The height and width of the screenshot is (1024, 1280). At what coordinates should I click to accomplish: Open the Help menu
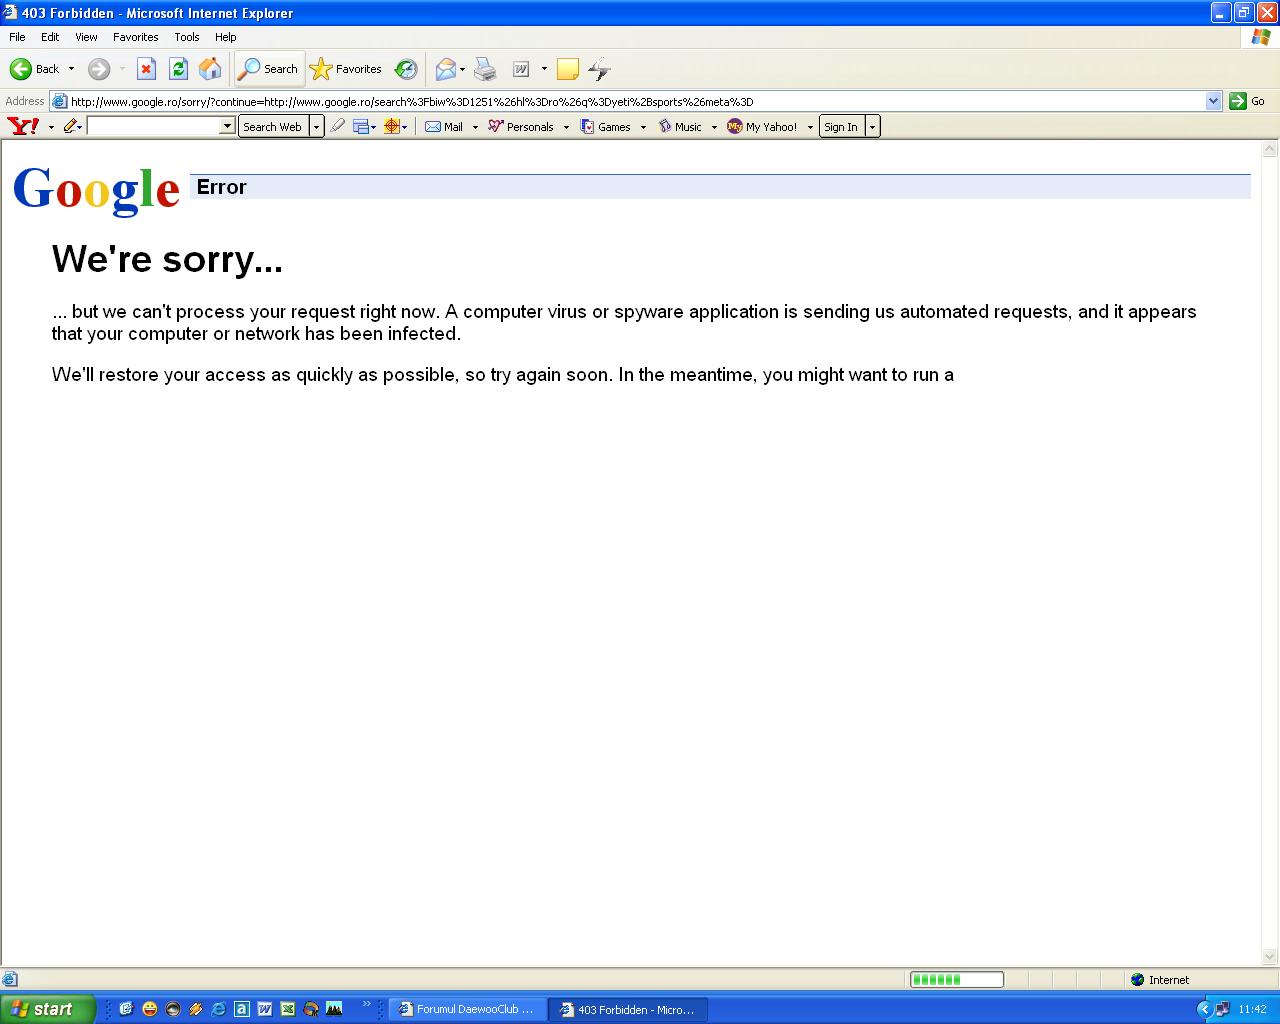click(x=226, y=37)
